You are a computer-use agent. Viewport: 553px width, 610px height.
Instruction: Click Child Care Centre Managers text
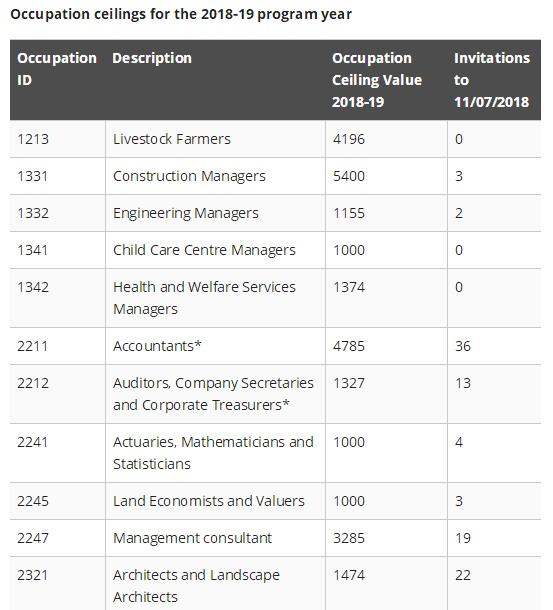point(204,250)
